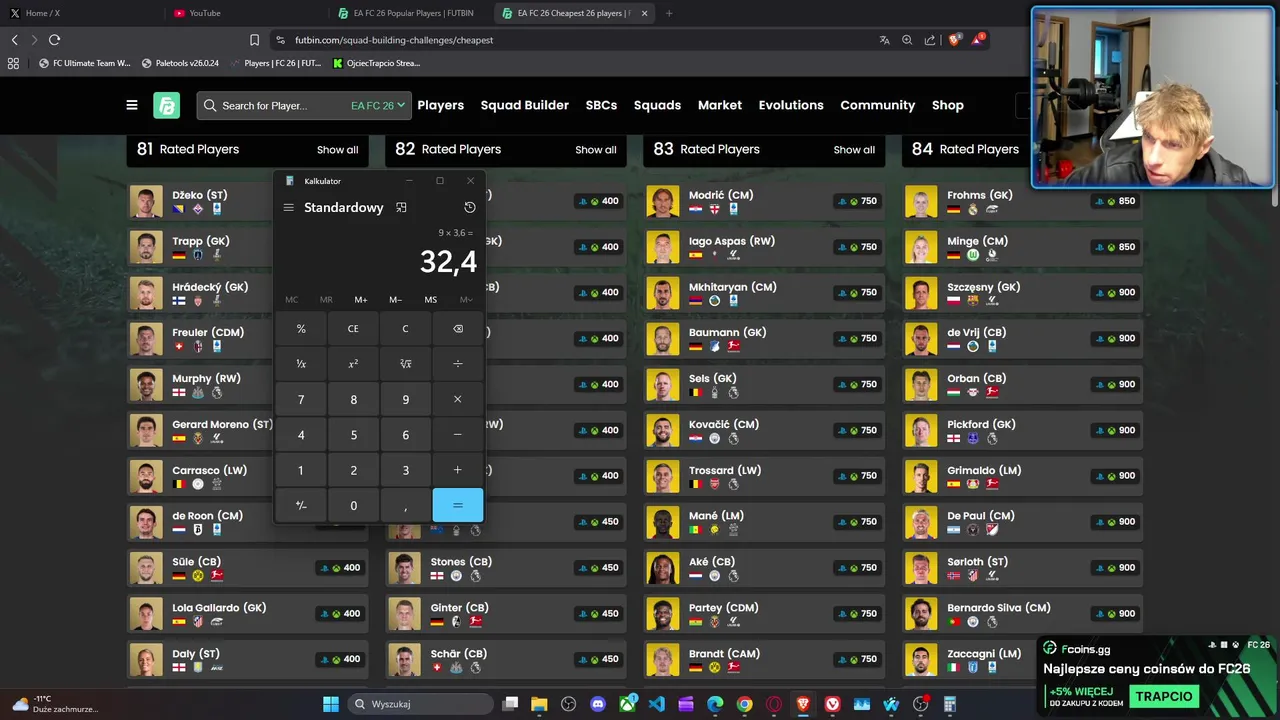Viewport: 1280px width, 720px height.
Task: Show all 81 Rated Players
Action: (337, 150)
